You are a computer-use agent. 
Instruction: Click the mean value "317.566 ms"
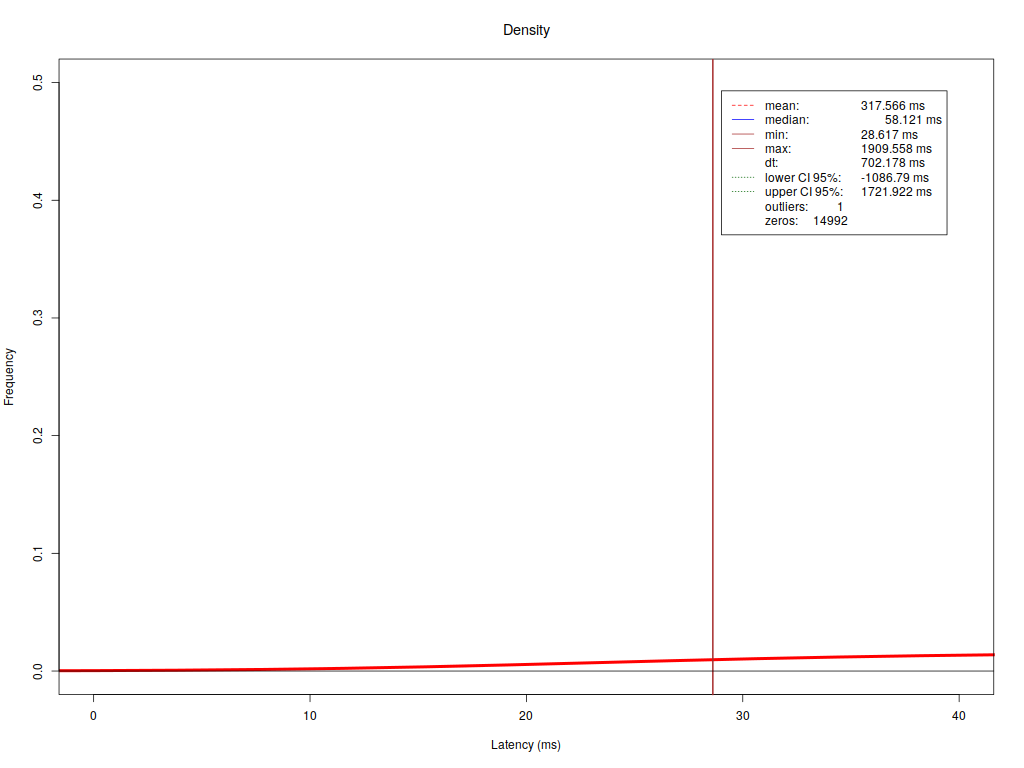(x=892, y=106)
